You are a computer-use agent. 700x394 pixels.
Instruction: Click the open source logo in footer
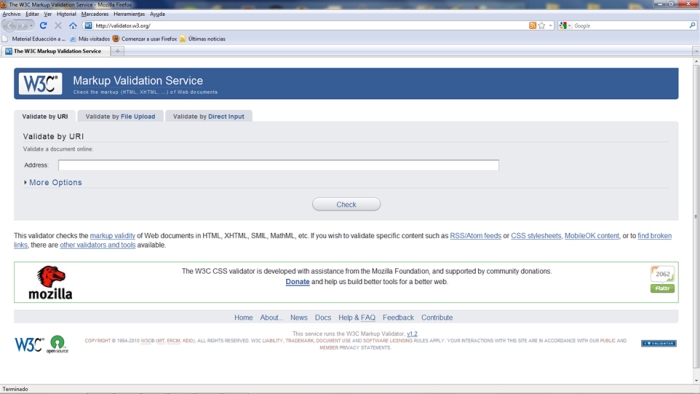coord(57,344)
